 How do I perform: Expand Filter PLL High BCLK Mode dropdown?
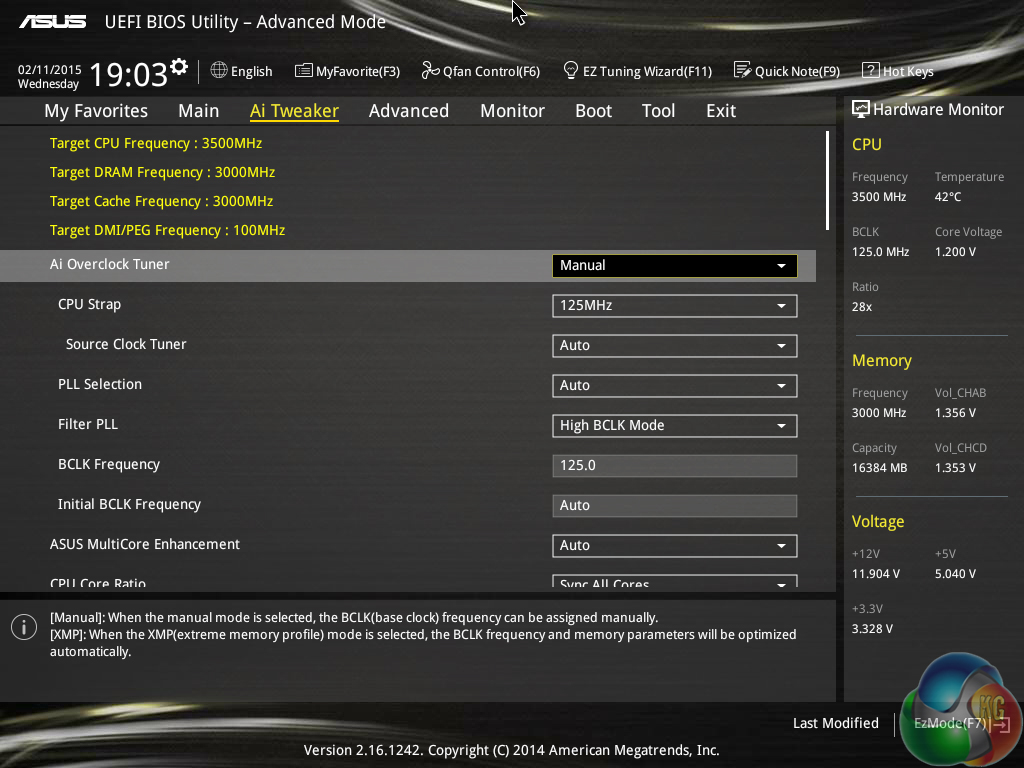pyautogui.click(x=674, y=425)
